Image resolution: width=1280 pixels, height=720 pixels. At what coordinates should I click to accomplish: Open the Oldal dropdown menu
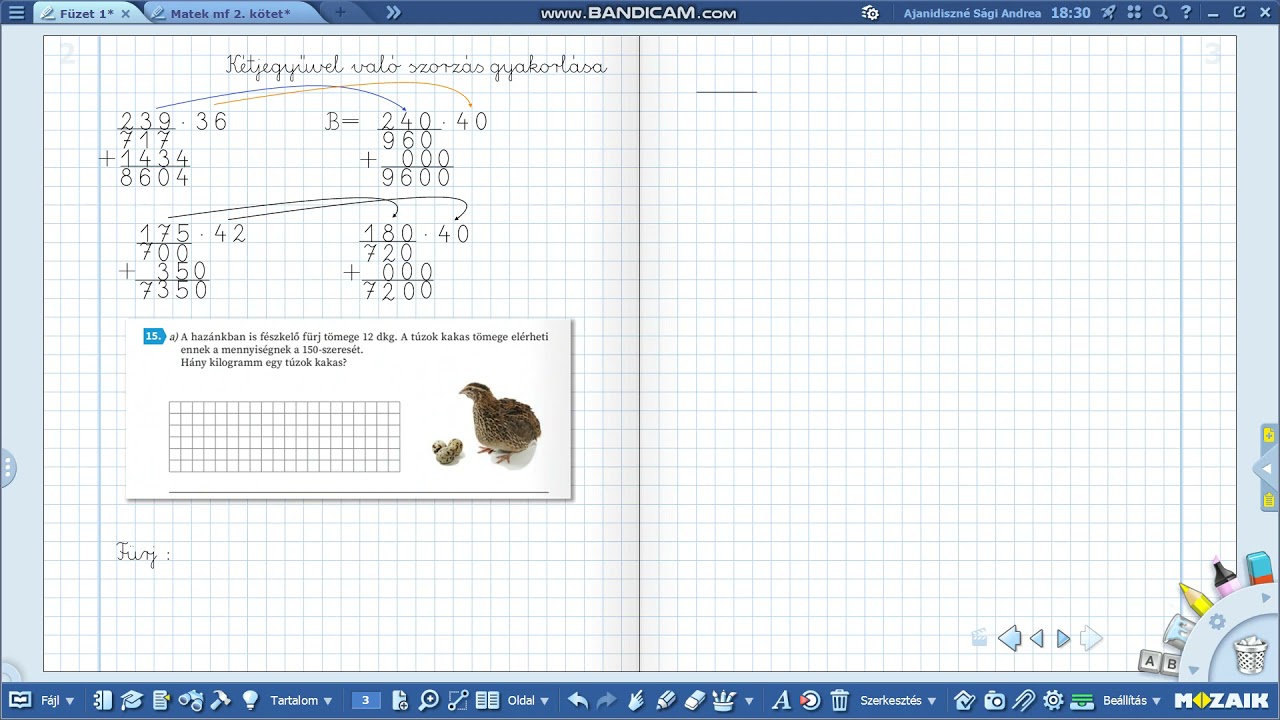click(528, 701)
